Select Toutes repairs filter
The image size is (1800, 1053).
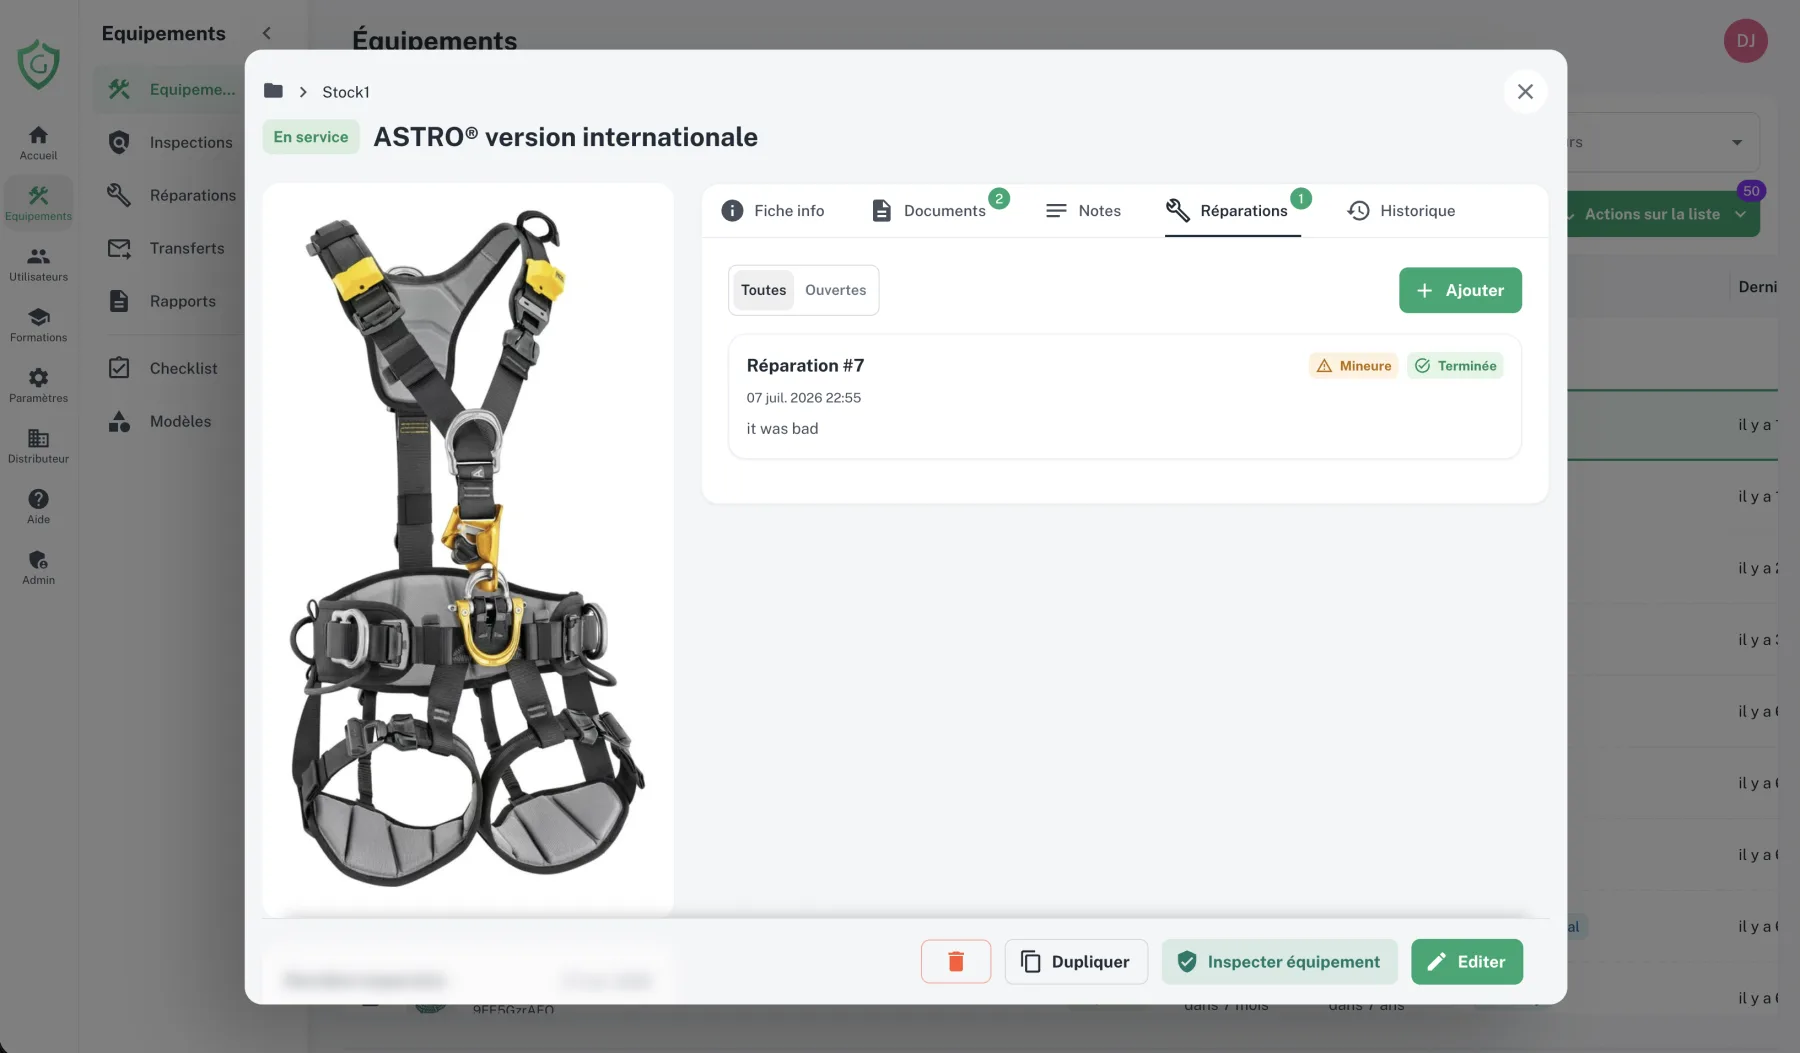(763, 290)
